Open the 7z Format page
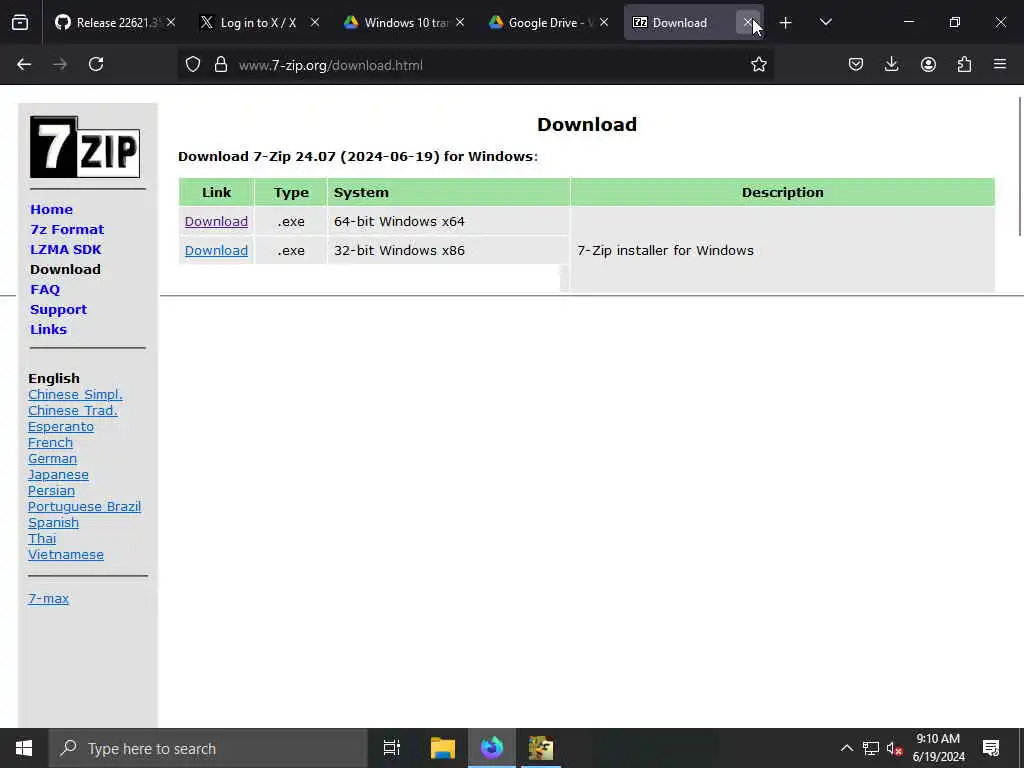Image resolution: width=1024 pixels, height=768 pixels. click(67, 230)
